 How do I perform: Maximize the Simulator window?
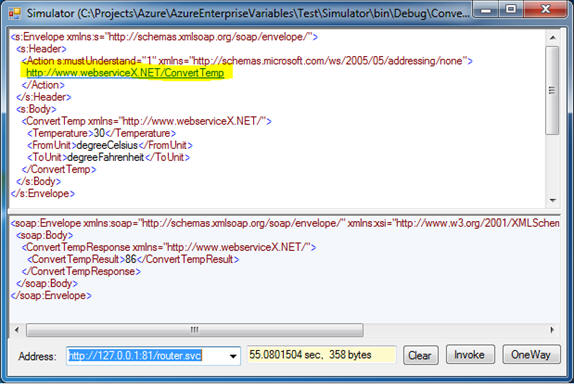tap(511, 9)
